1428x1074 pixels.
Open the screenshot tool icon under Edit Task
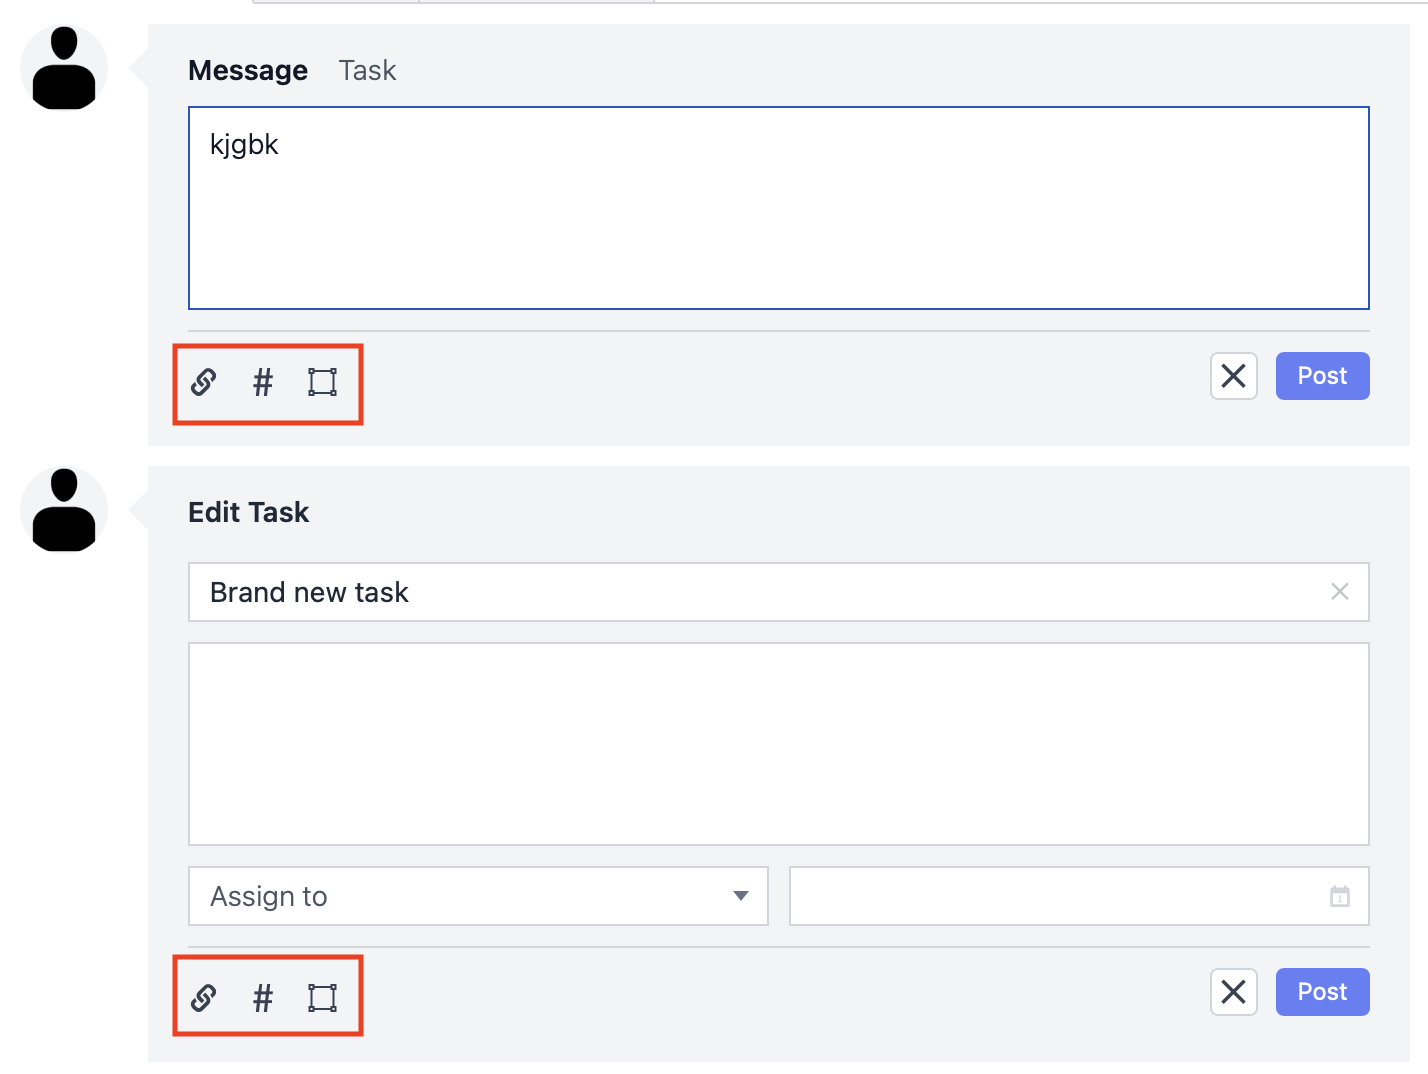click(322, 997)
